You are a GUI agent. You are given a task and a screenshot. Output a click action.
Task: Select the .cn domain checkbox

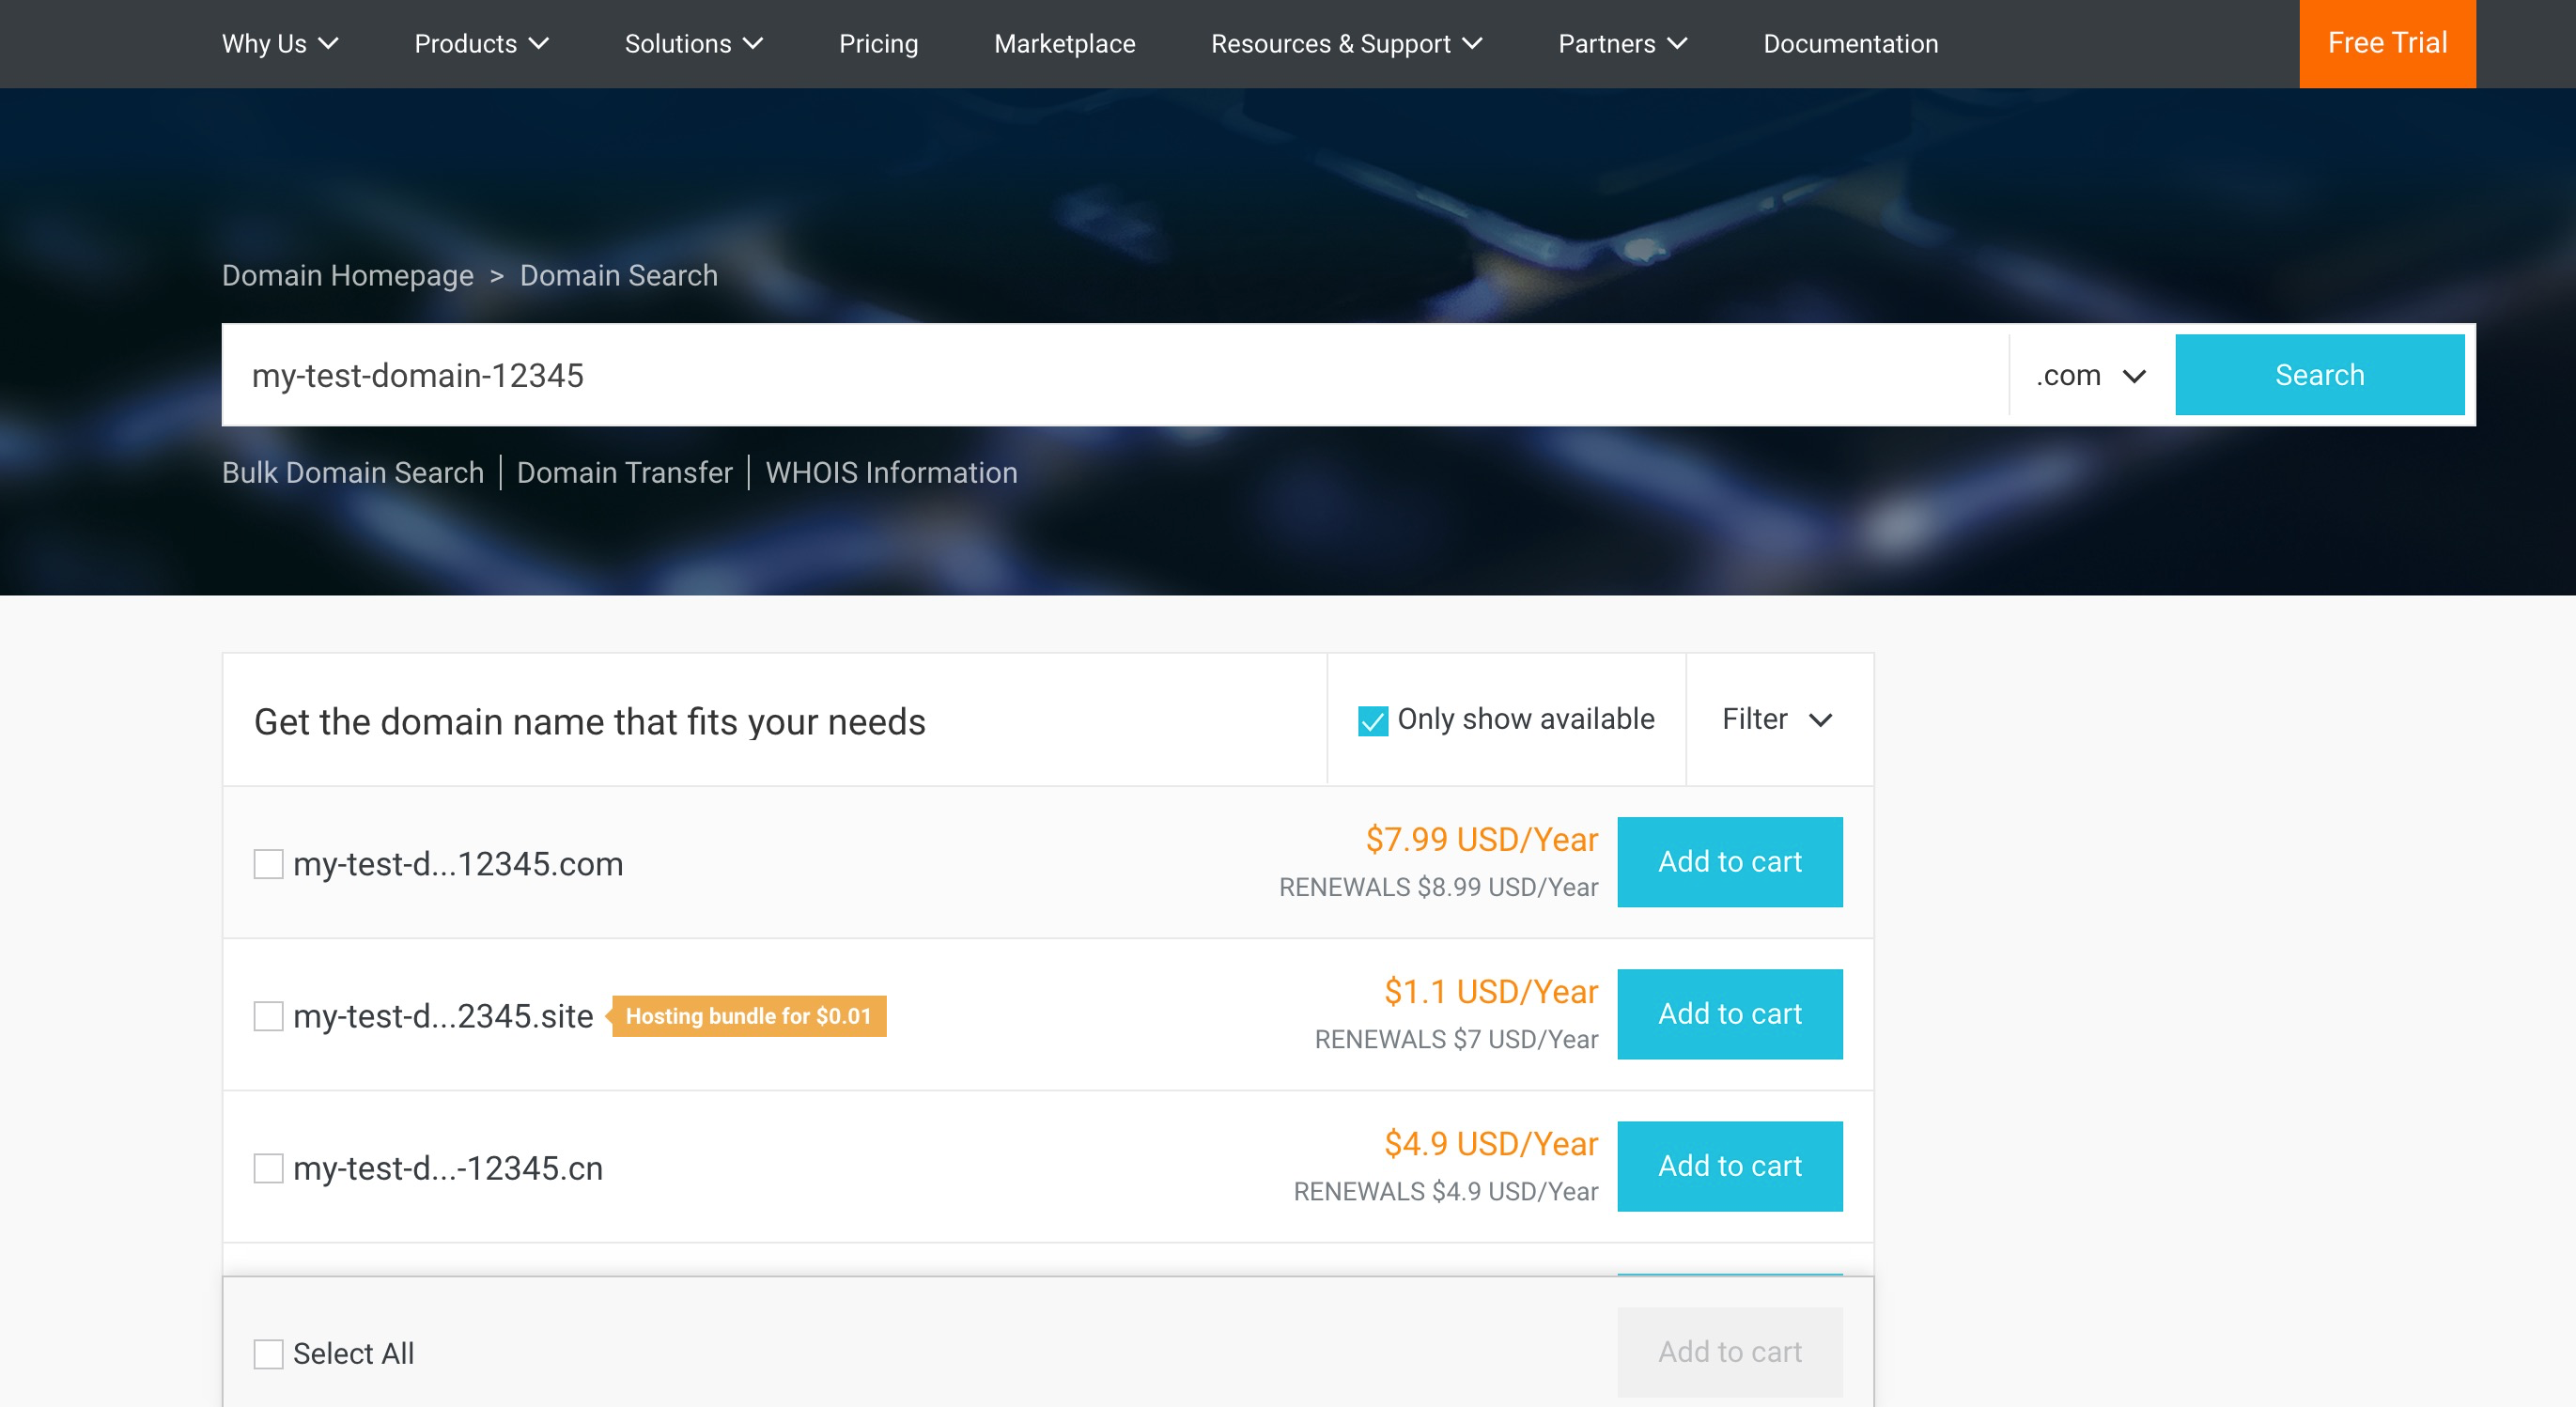click(x=268, y=1168)
